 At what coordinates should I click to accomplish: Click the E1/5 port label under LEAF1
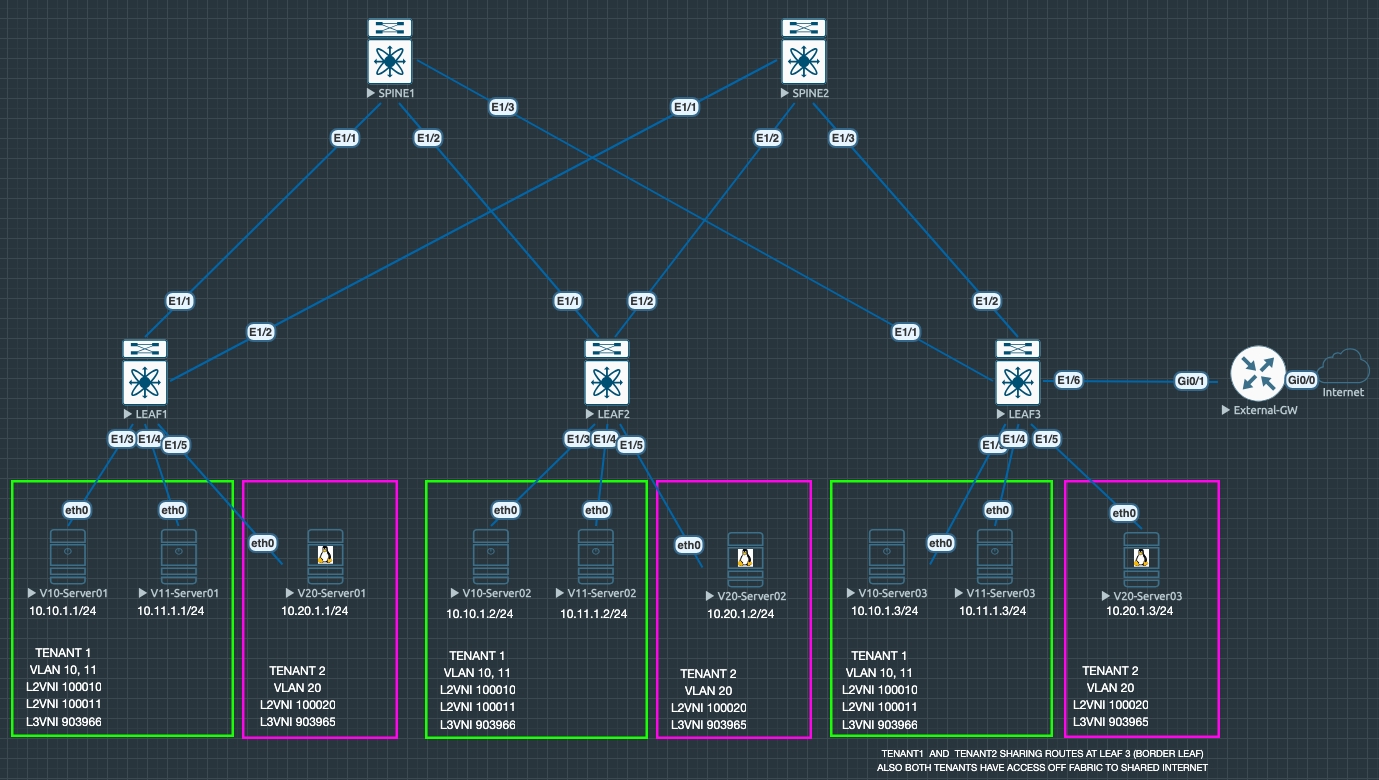pos(175,445)
